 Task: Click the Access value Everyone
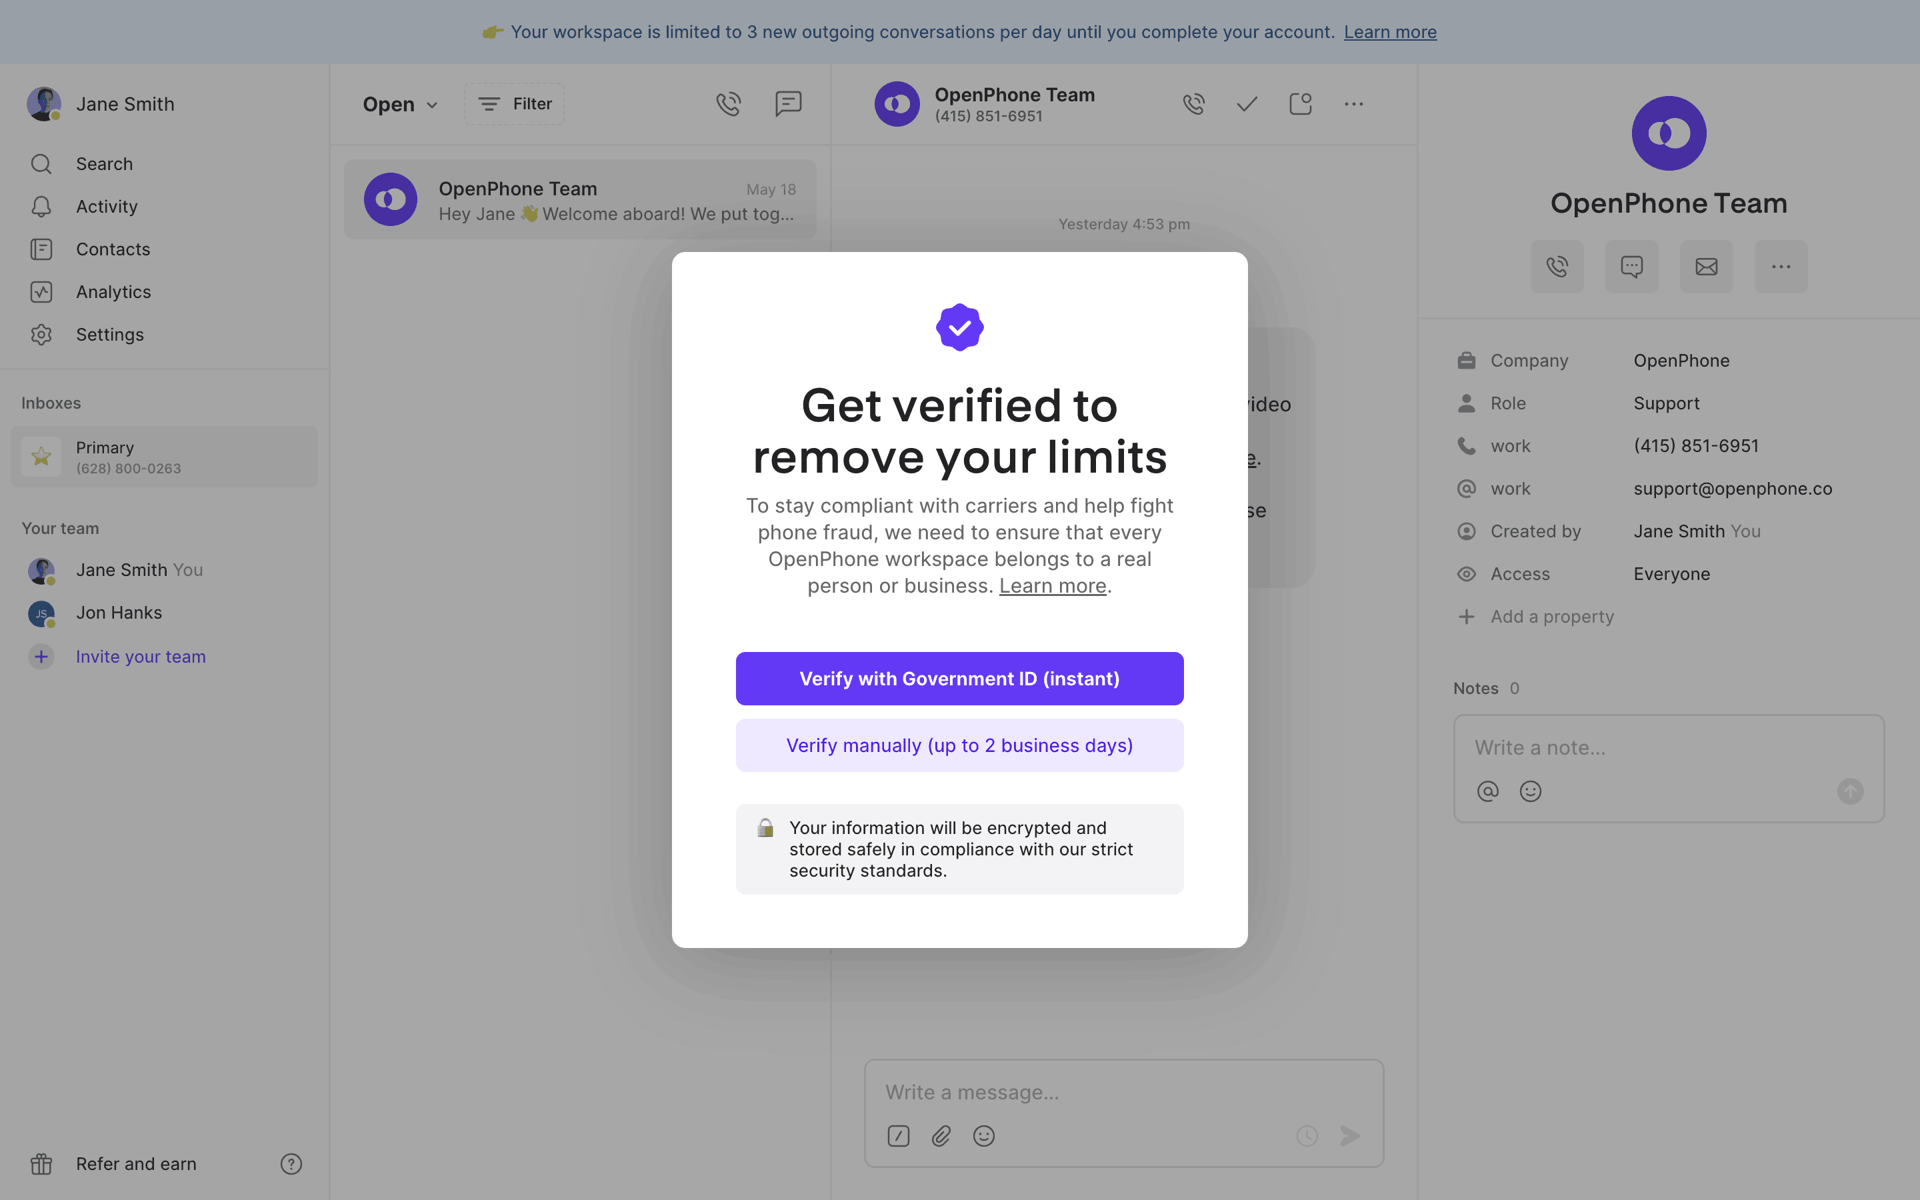(x=1672, y=574)
